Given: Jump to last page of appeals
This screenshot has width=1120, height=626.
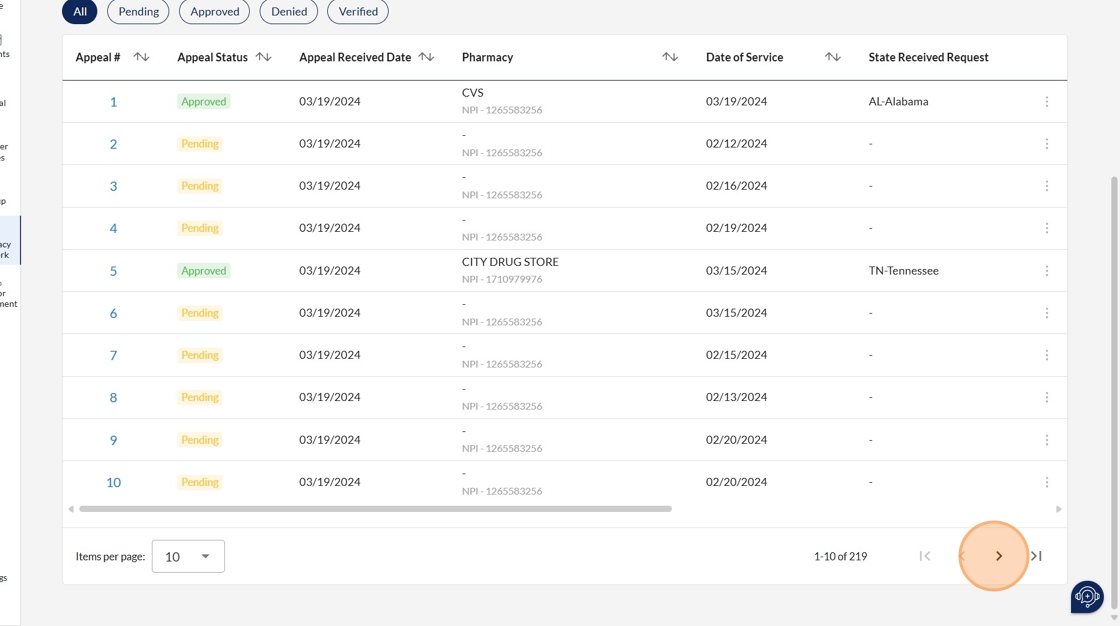Looking at the screenshot, I should (1036, 556).
